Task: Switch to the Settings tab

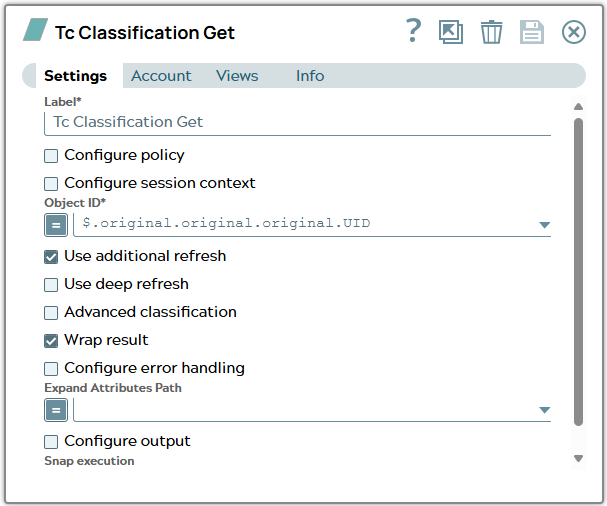Action: [75, 76]
